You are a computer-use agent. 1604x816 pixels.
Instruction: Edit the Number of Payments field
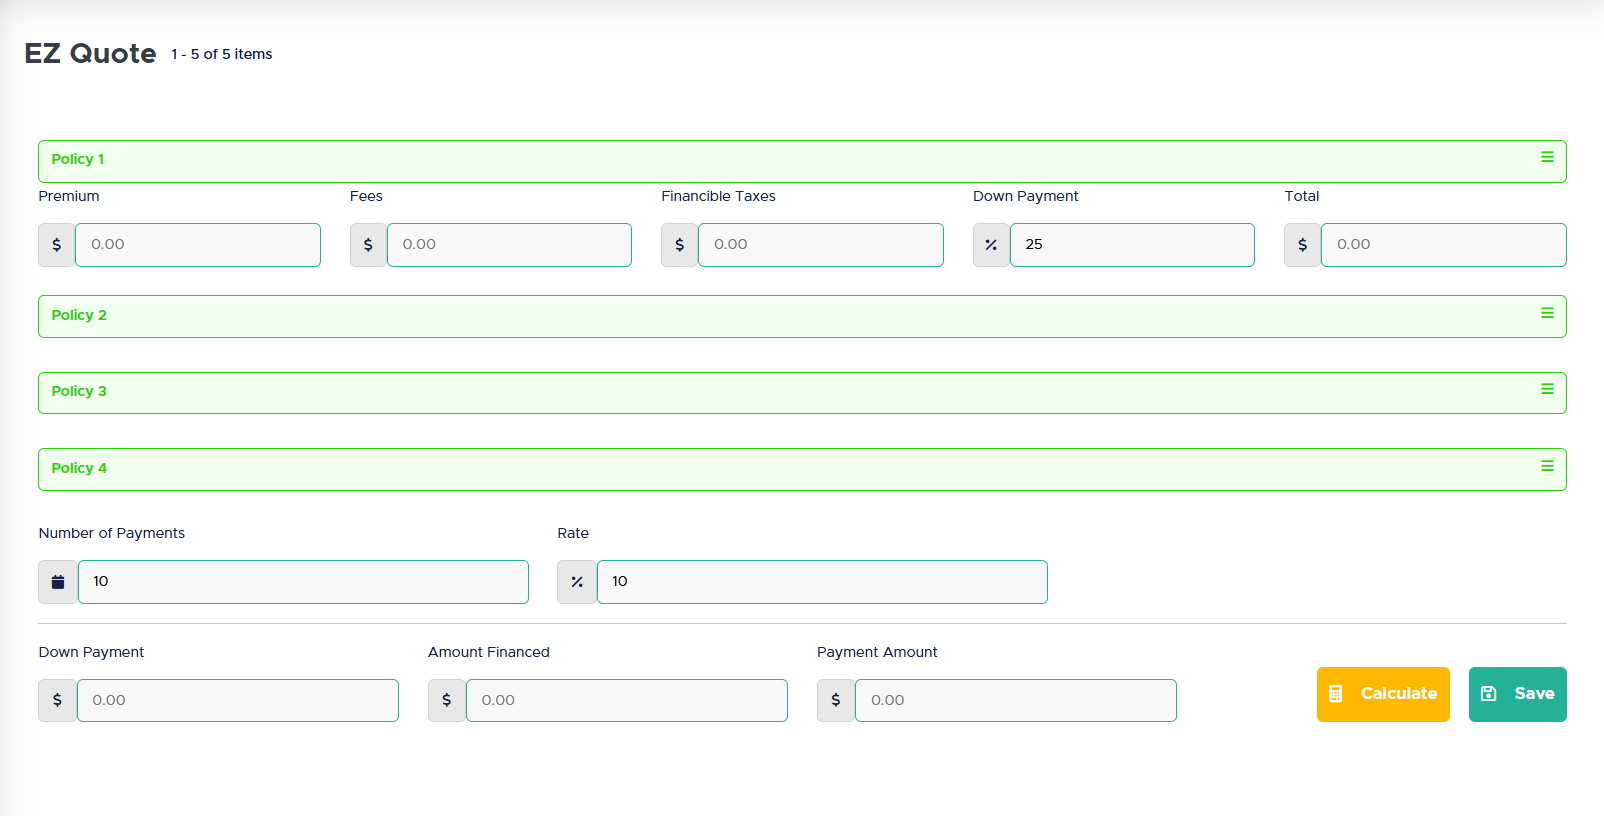[x=303, y=582]
